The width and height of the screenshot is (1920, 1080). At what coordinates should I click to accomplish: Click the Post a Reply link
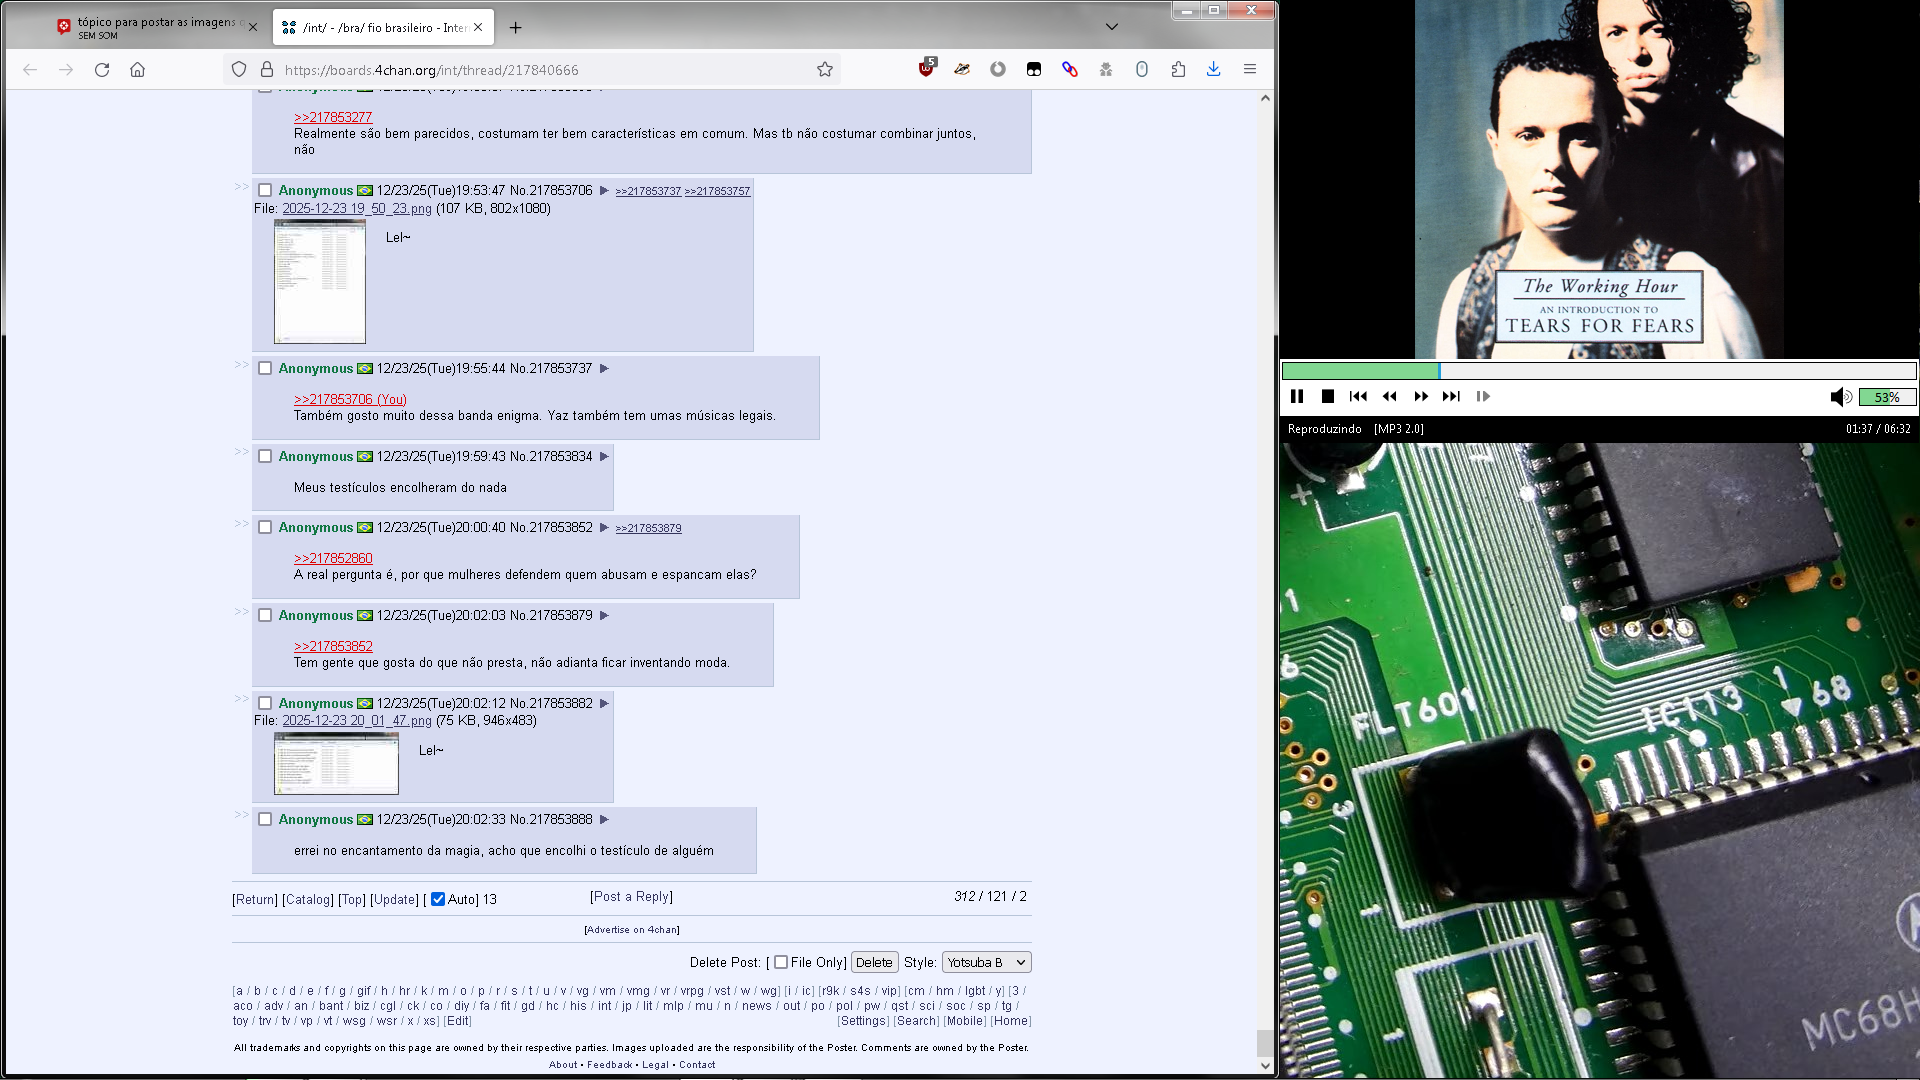(631, 897)
